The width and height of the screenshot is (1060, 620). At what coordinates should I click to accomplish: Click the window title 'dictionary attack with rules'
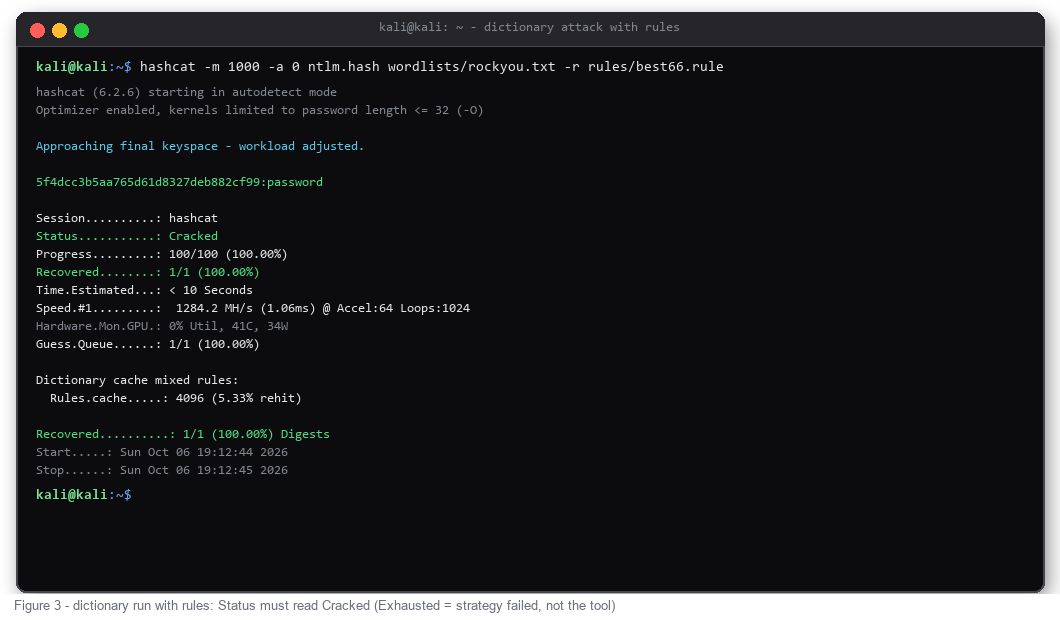point(529,27)
